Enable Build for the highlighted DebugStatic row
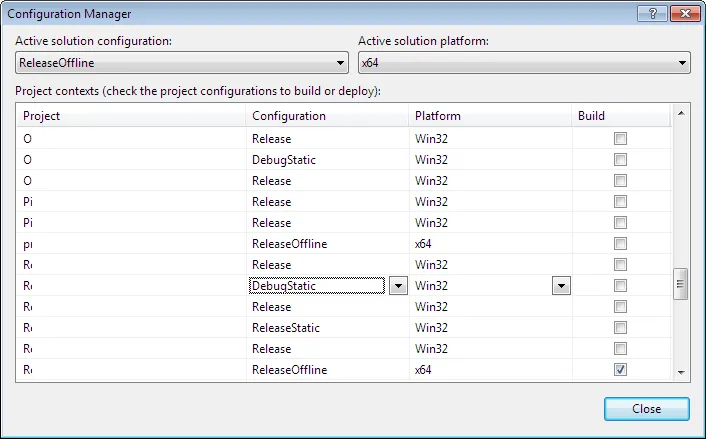Screen dimensions: 706x439 621,286
